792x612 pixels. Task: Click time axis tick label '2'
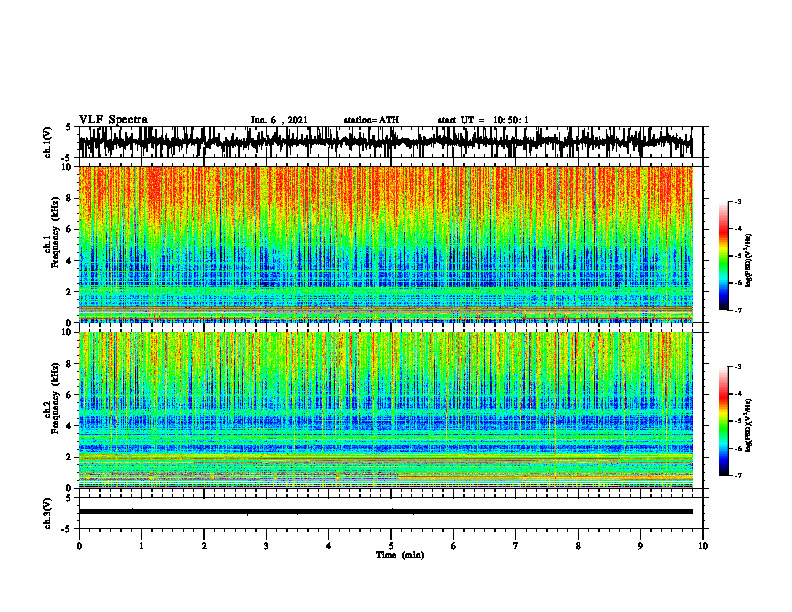click(x=204, y=546)
